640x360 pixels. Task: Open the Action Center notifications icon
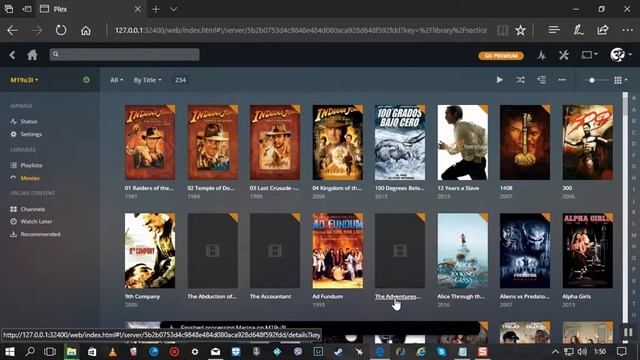pyautogui.click(x=622, y=351)
